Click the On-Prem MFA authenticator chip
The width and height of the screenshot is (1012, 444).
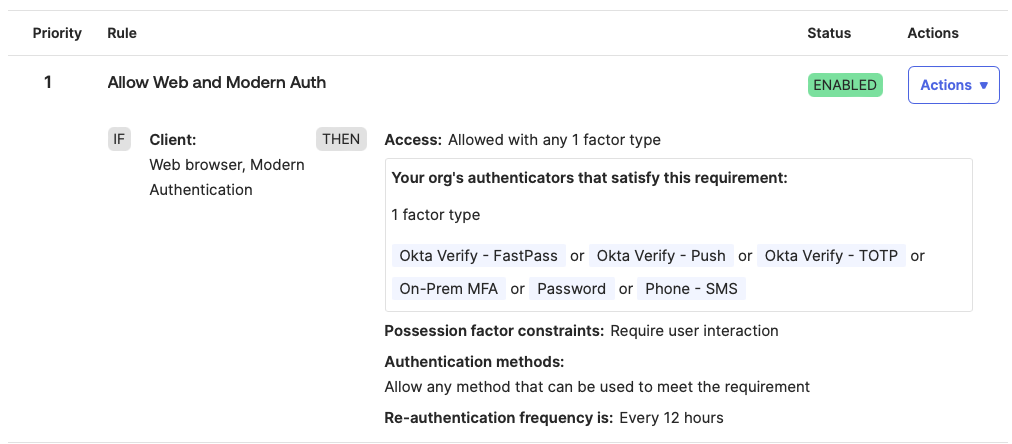tap(447, 289)
